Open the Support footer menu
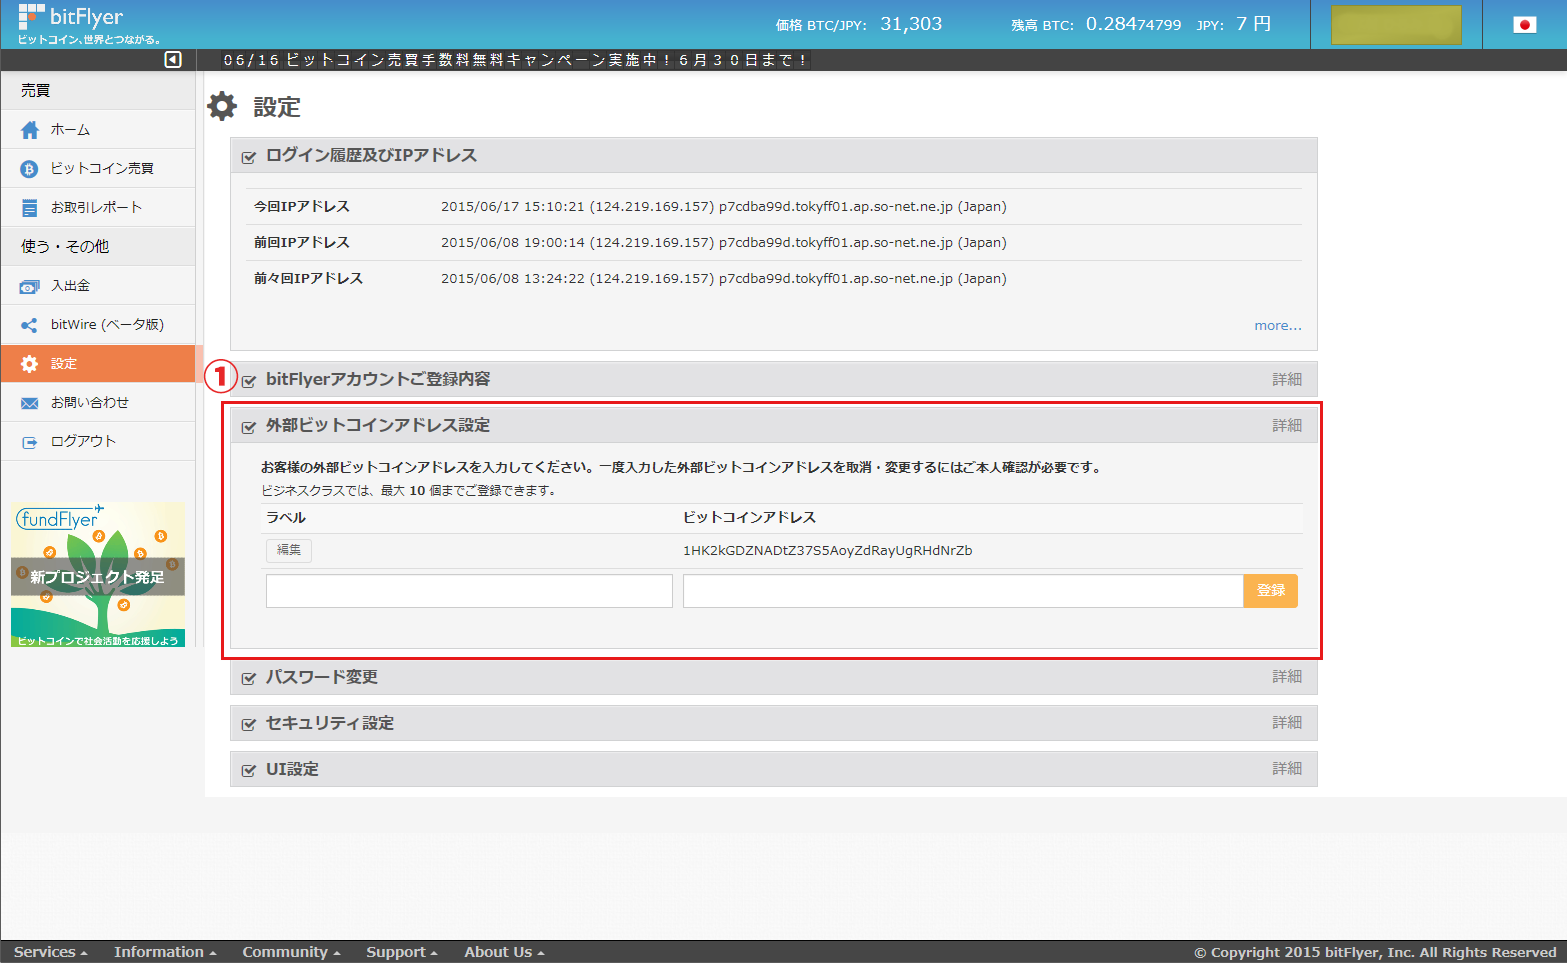Screen dimensions: 1567x963 (402, 952)
